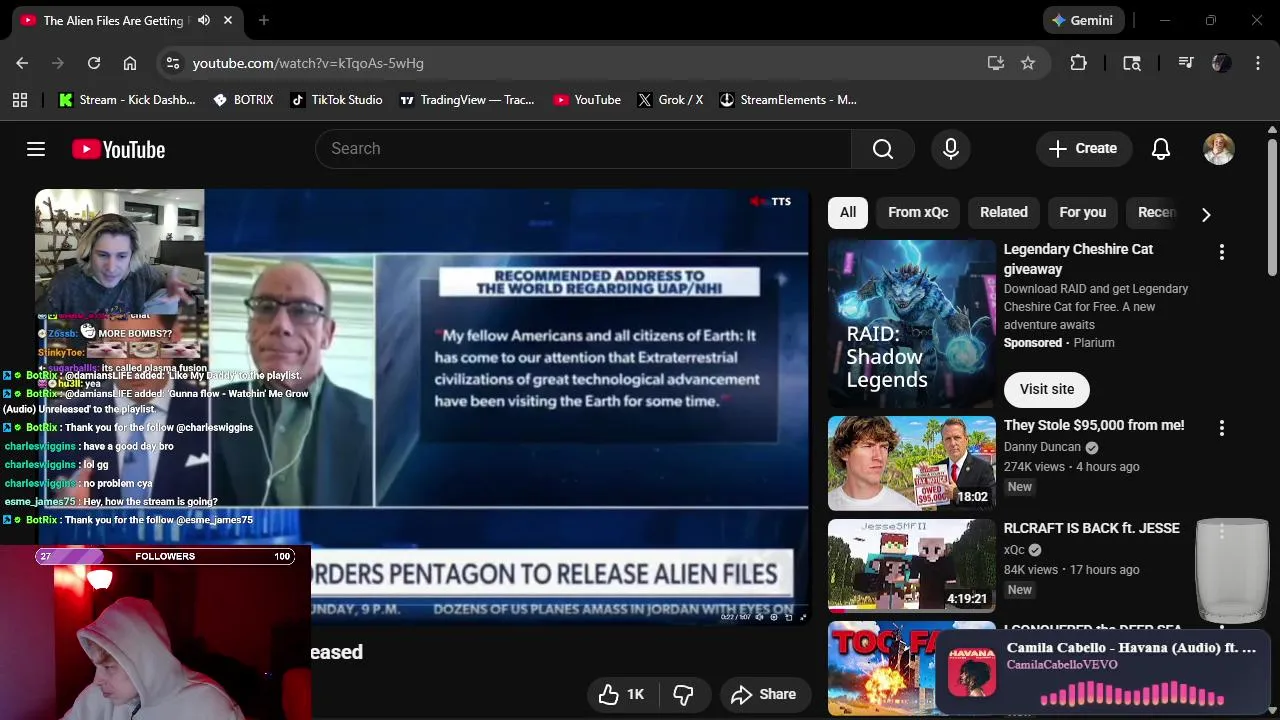The width and height of the screenshot is (1280, 720).
Task: Open the YouTube guide hamburger menu
Action: point(36,149)
